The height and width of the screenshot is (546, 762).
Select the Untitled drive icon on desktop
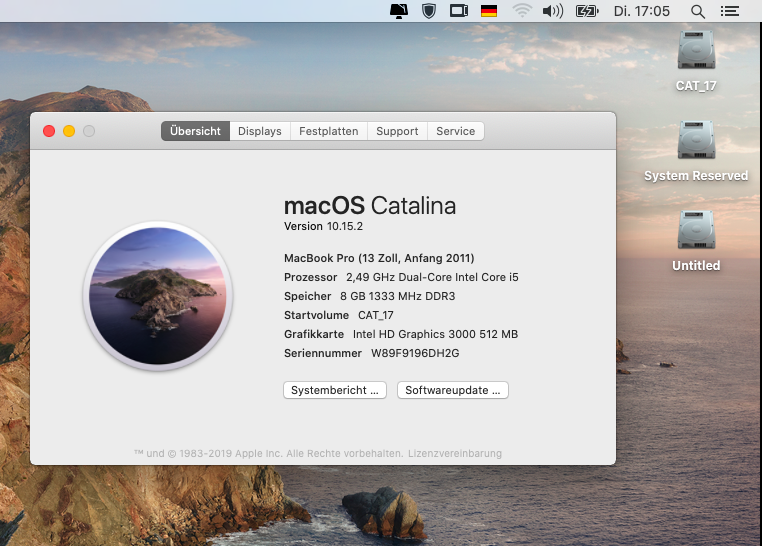[696, 229]
